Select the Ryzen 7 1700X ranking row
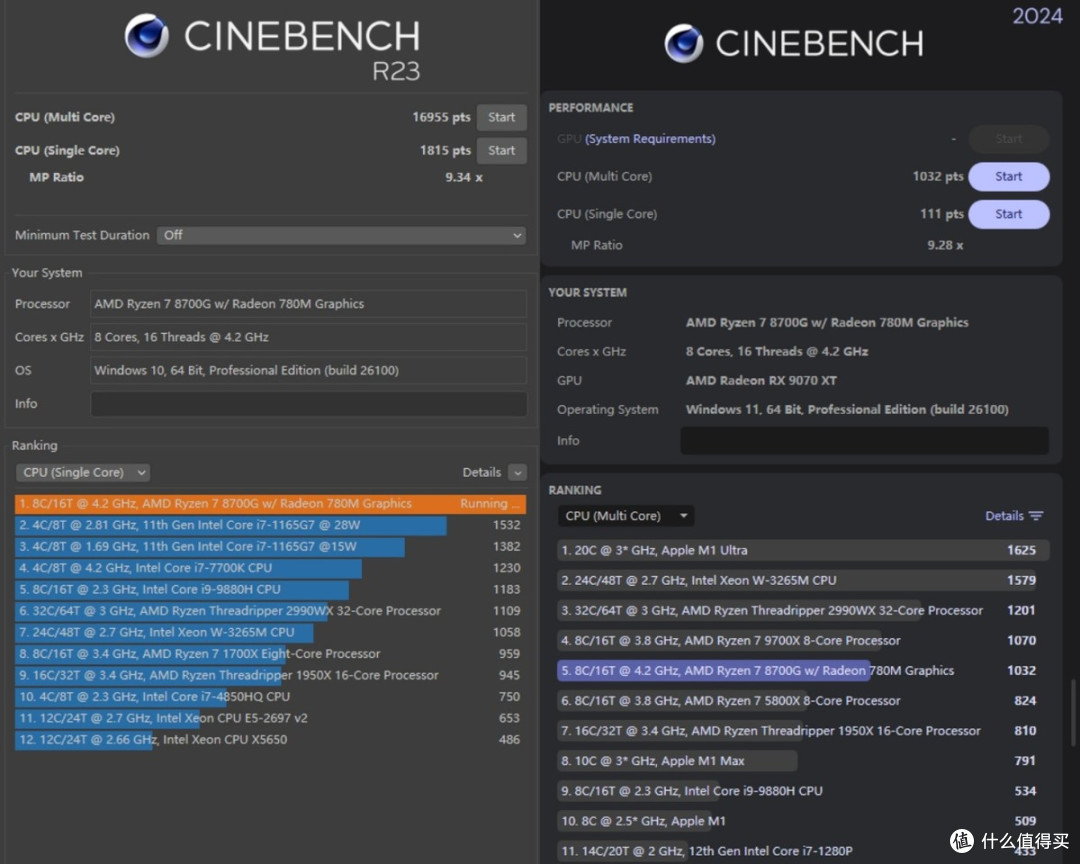Screen dimensions: 1080x864 (x=270, y=654)
